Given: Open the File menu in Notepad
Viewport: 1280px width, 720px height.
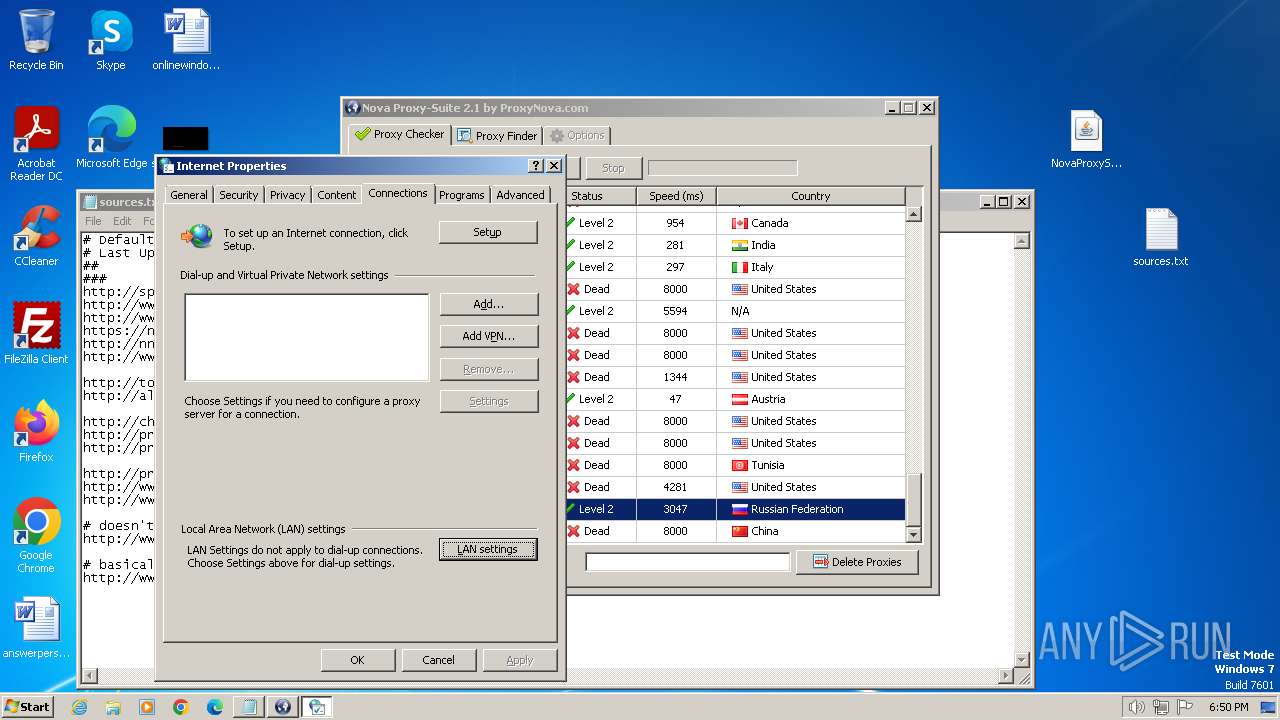Looking at the screenshot, I should coord(93,221).
